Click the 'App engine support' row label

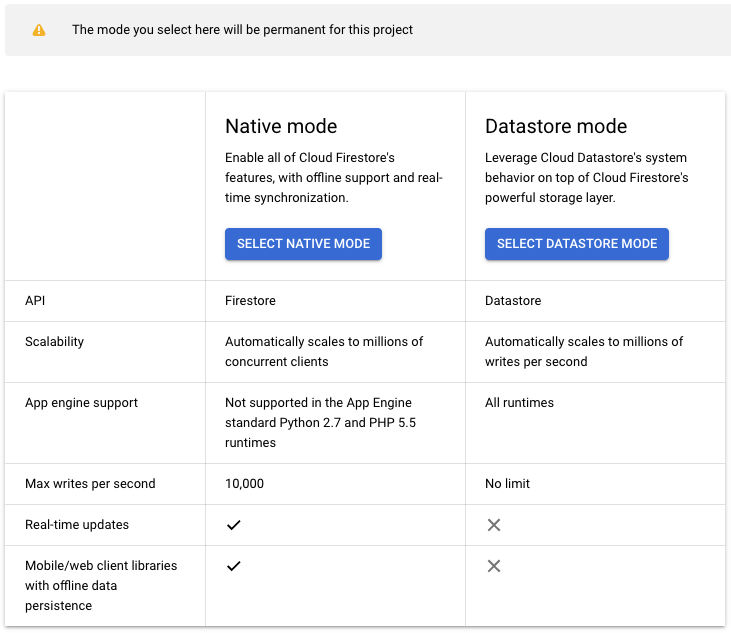coord(82,403)
